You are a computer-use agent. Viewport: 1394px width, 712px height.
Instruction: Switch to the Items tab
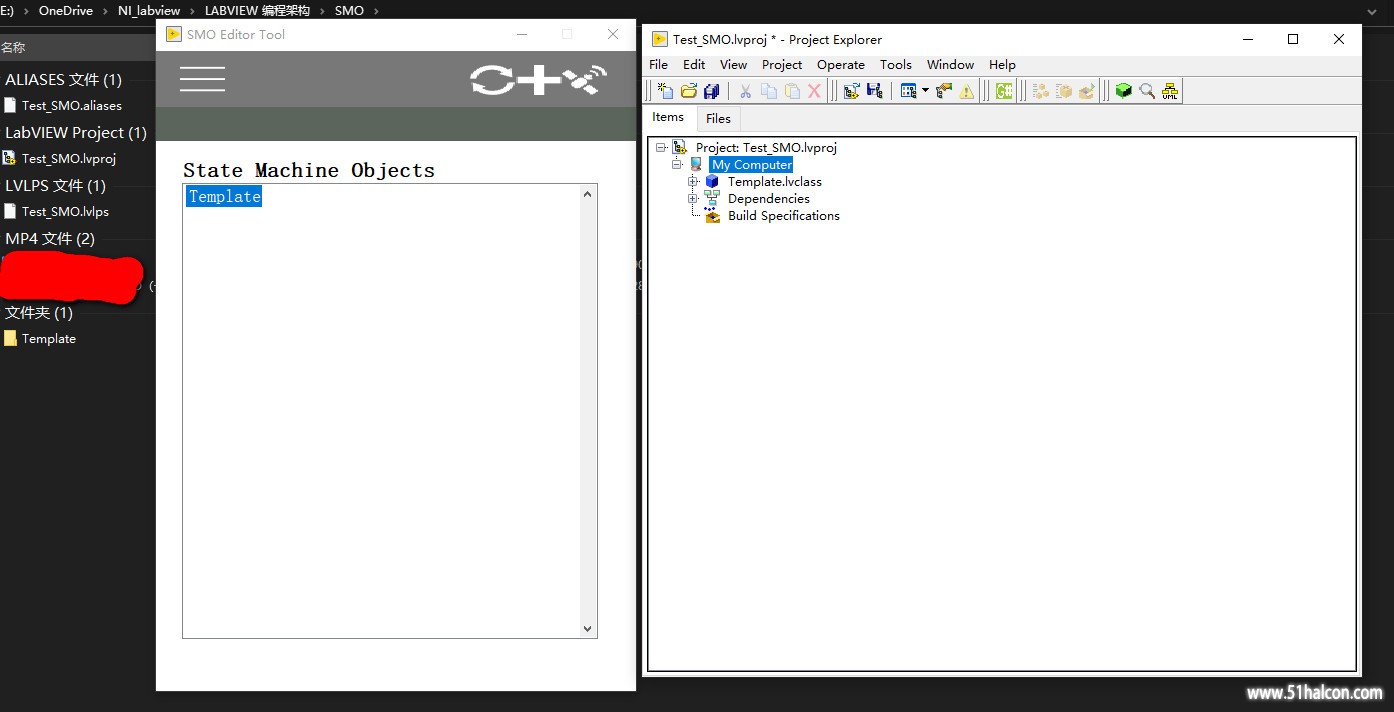pos(668,117)
